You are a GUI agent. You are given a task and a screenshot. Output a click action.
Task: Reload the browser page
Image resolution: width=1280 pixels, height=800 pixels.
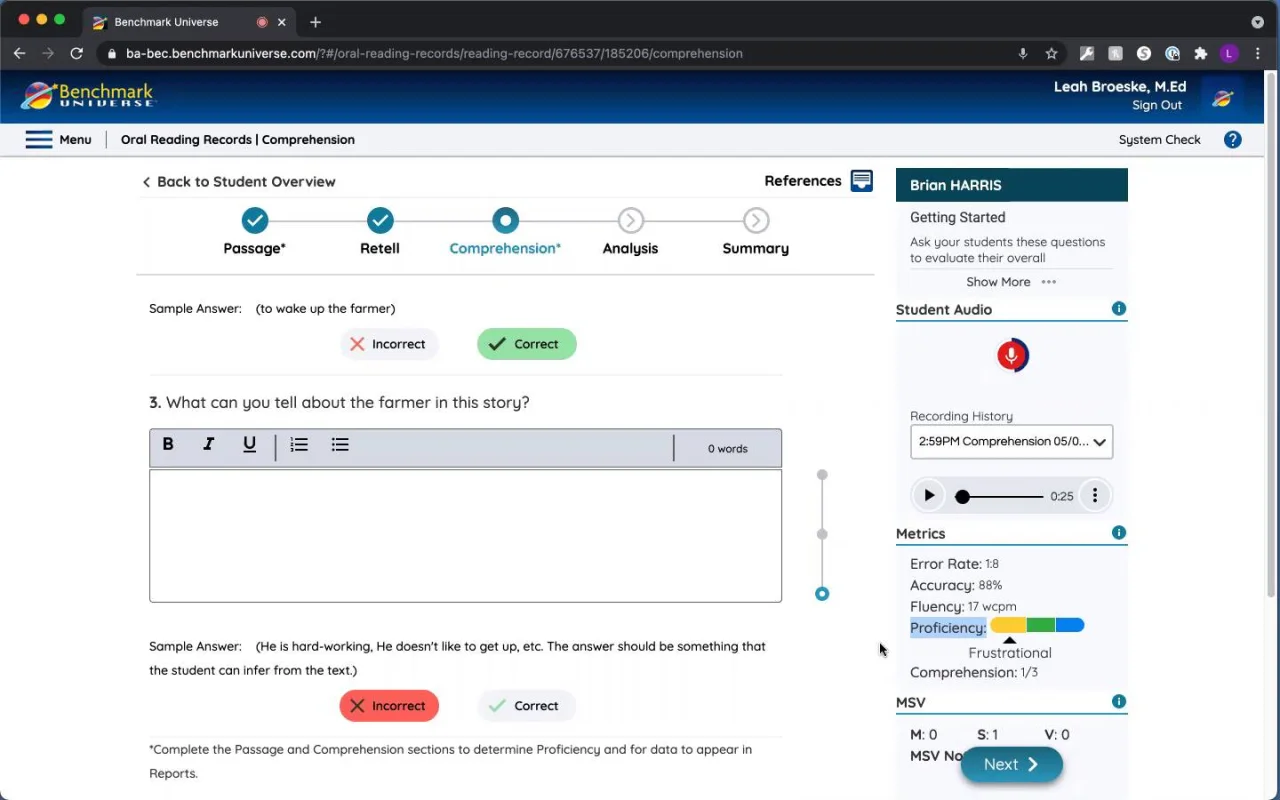click(76, 53)
